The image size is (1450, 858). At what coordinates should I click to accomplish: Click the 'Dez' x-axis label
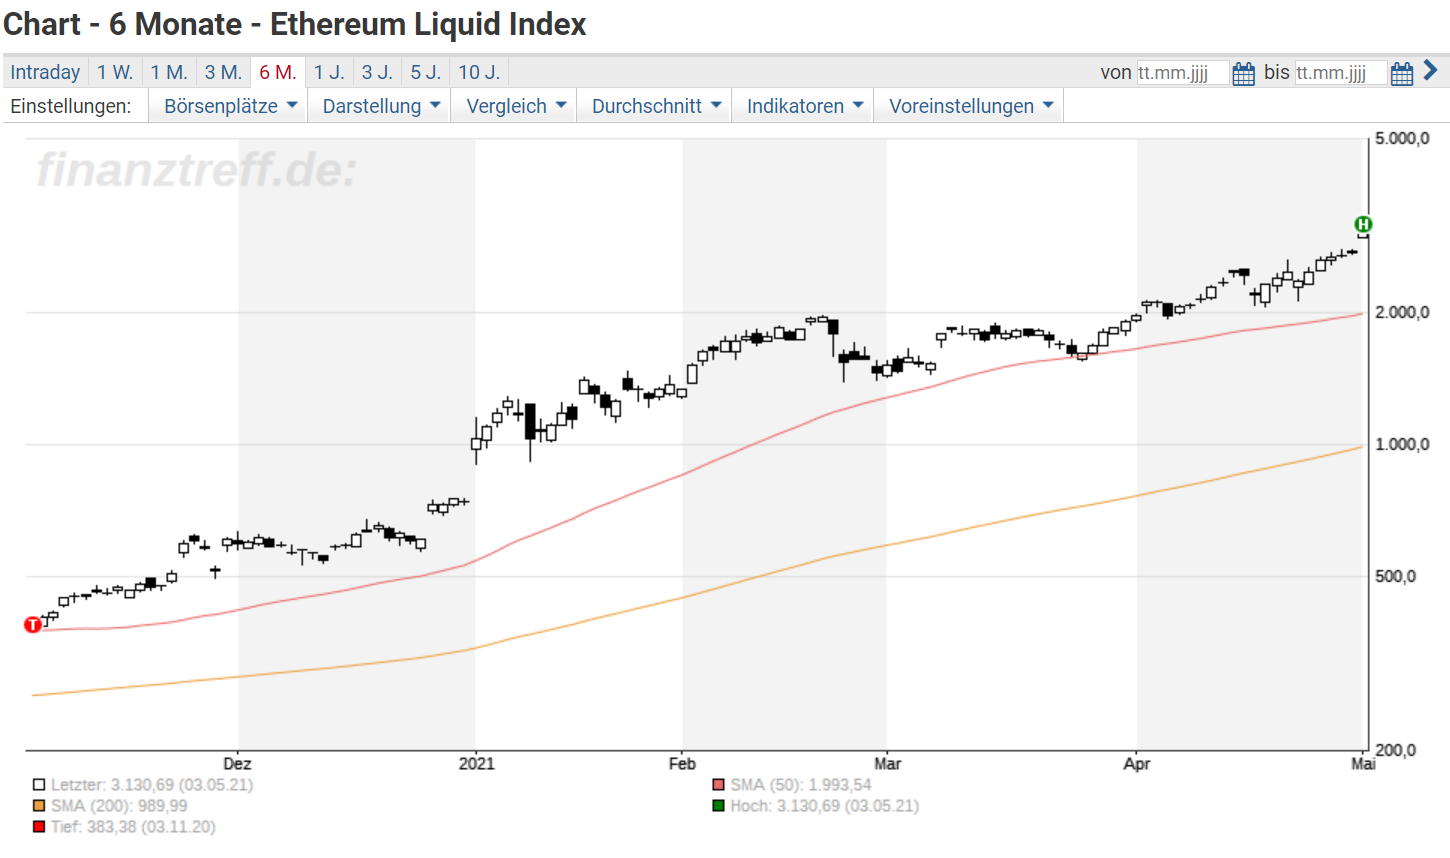[237, 764]
